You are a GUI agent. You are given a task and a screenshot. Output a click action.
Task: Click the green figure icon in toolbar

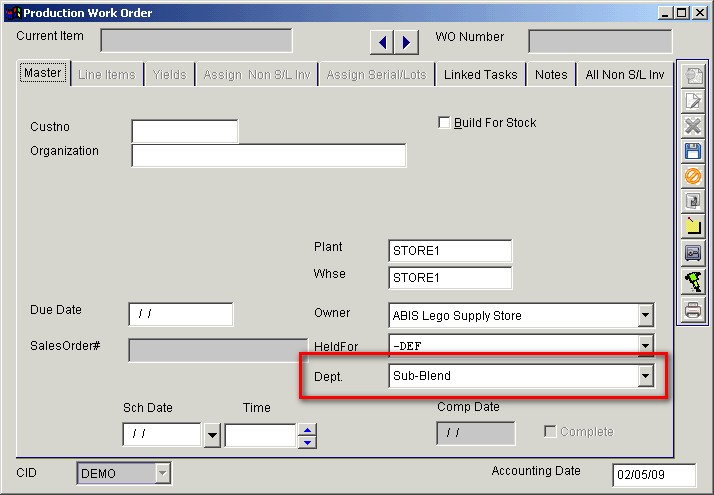[x=692, y=282]
